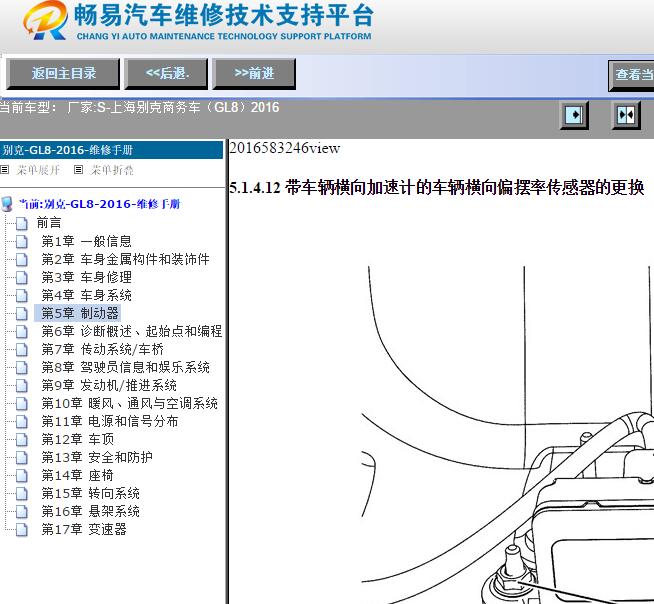Screen dimensions: 654x604
Task: Open 第6章 诊断概述、起始点和编程
Action: pyautogui.click(x=131, y=331)
